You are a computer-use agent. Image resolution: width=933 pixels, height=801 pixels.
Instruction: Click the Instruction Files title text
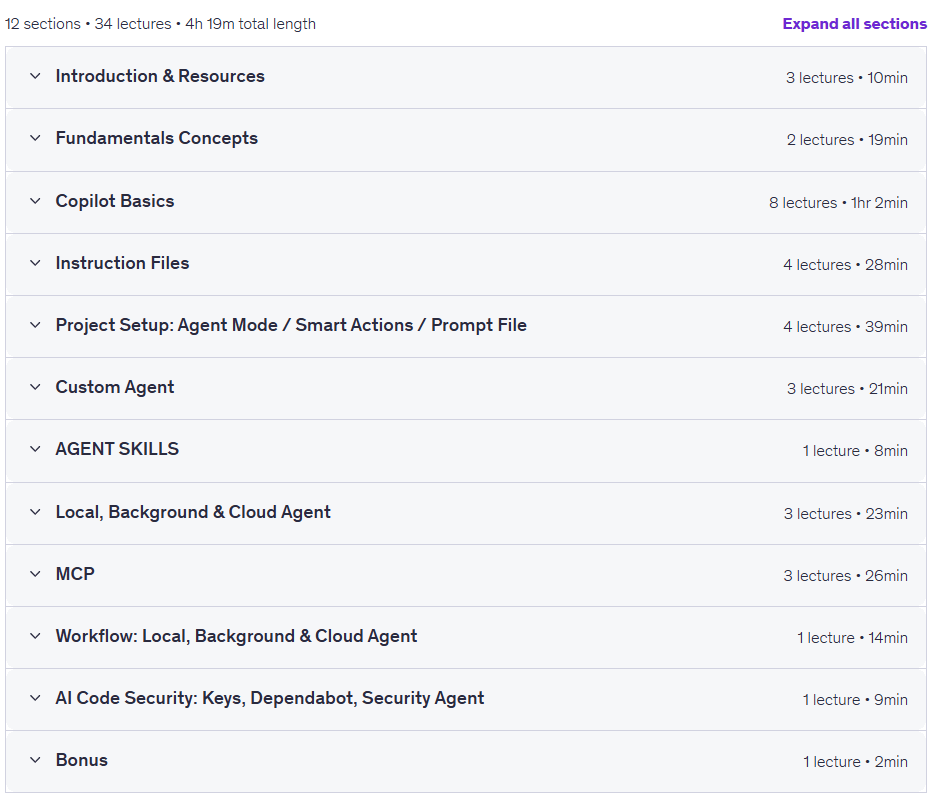pyautogui.click(x=122, y=263)
